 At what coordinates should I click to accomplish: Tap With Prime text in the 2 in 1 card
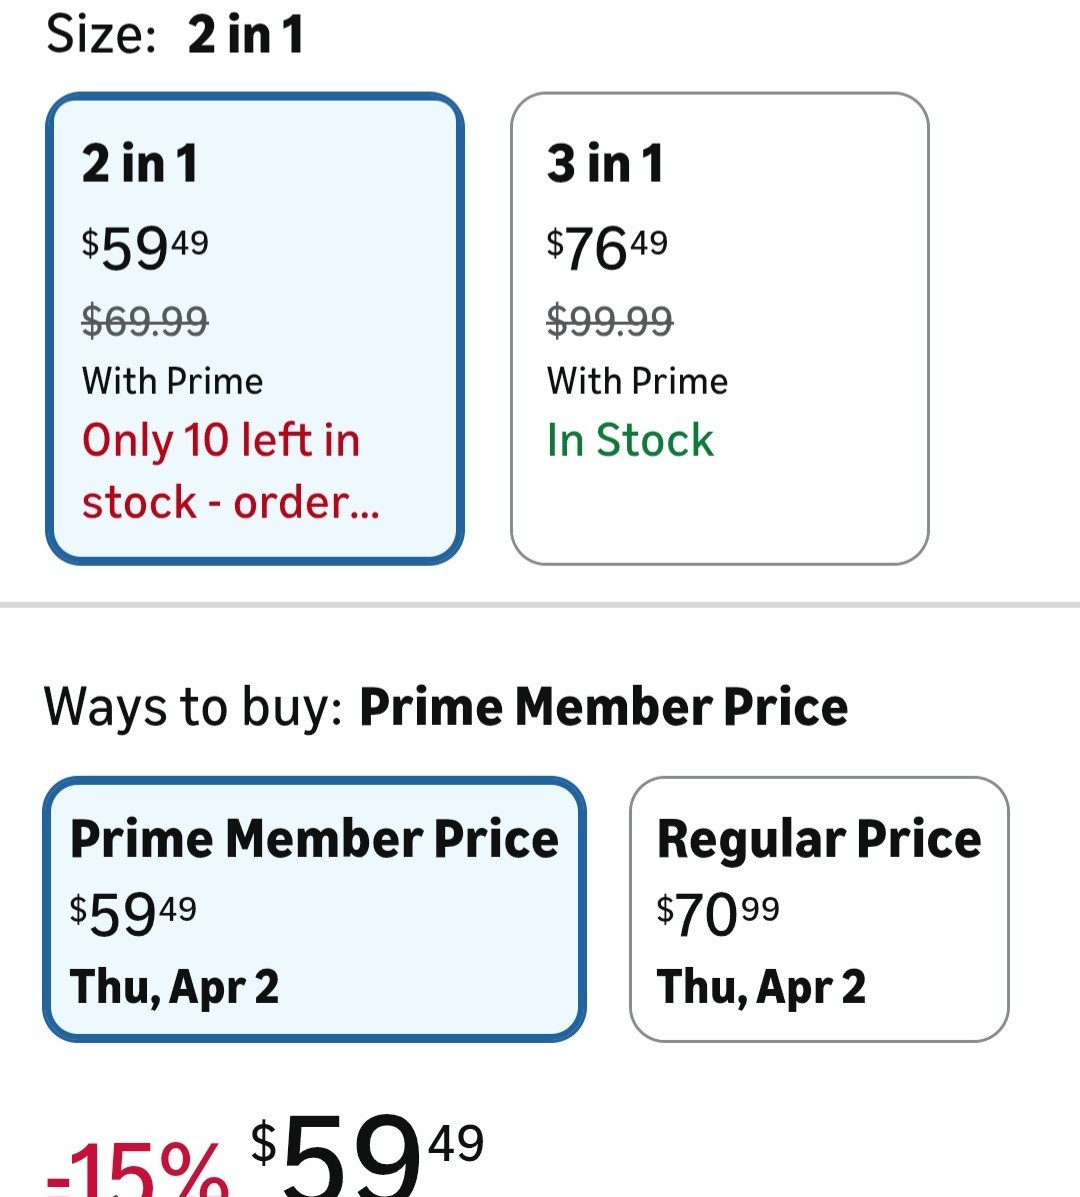tap(172, 381)
